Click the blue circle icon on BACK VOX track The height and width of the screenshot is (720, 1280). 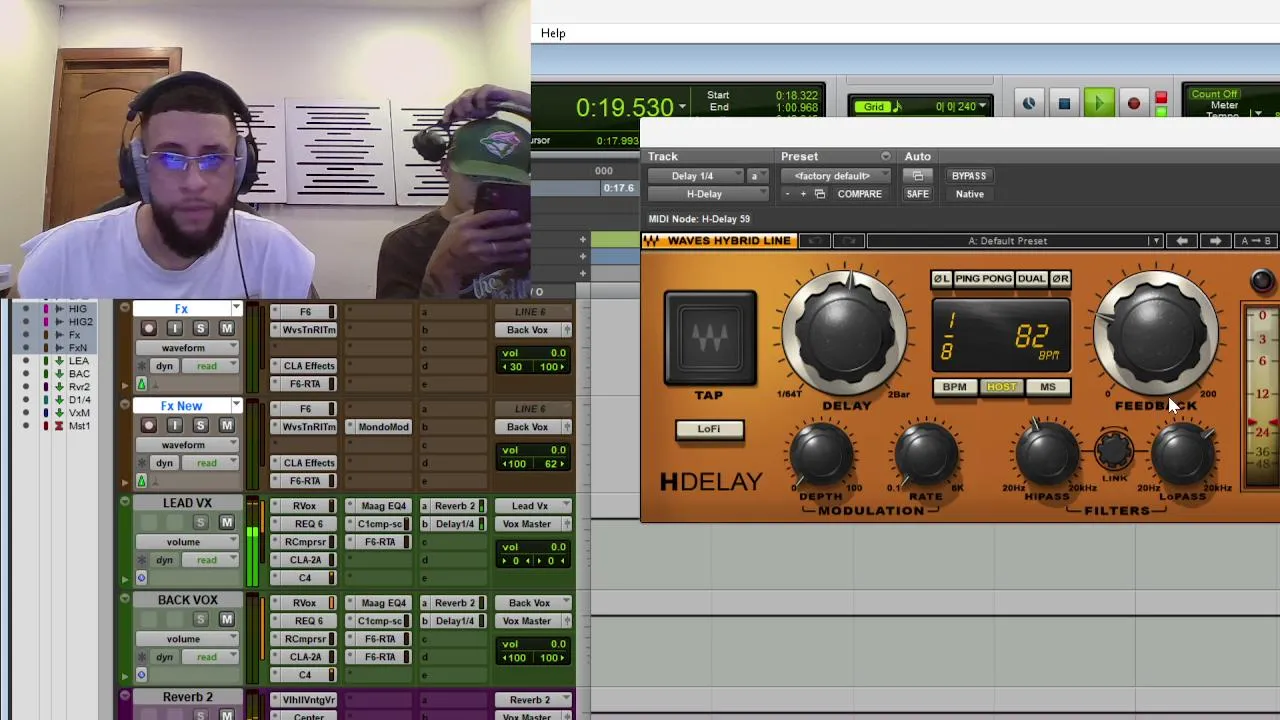(141, 675)
